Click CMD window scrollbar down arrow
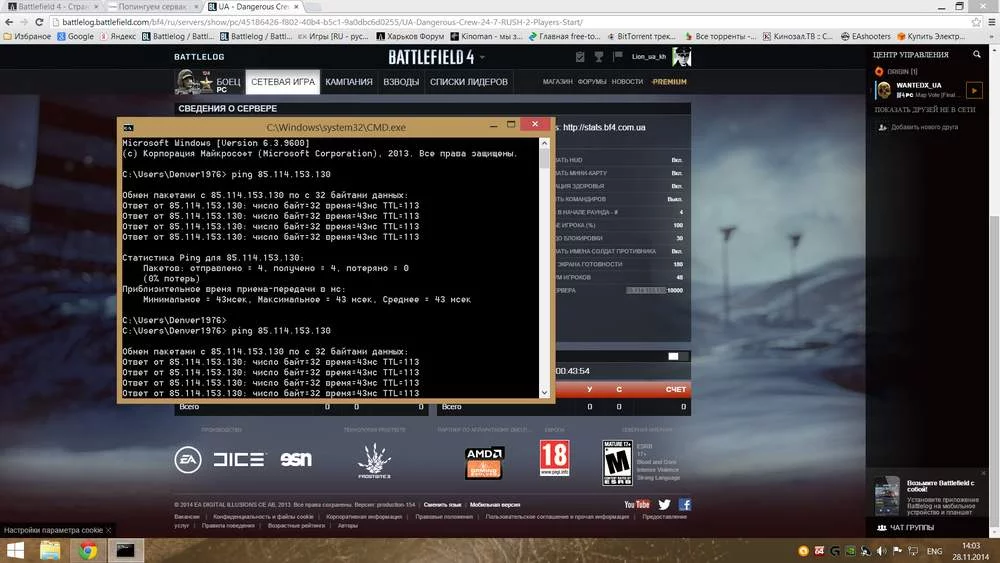Image resolution: width=1000 pixels, height=563 pixels. click(544, 393)
